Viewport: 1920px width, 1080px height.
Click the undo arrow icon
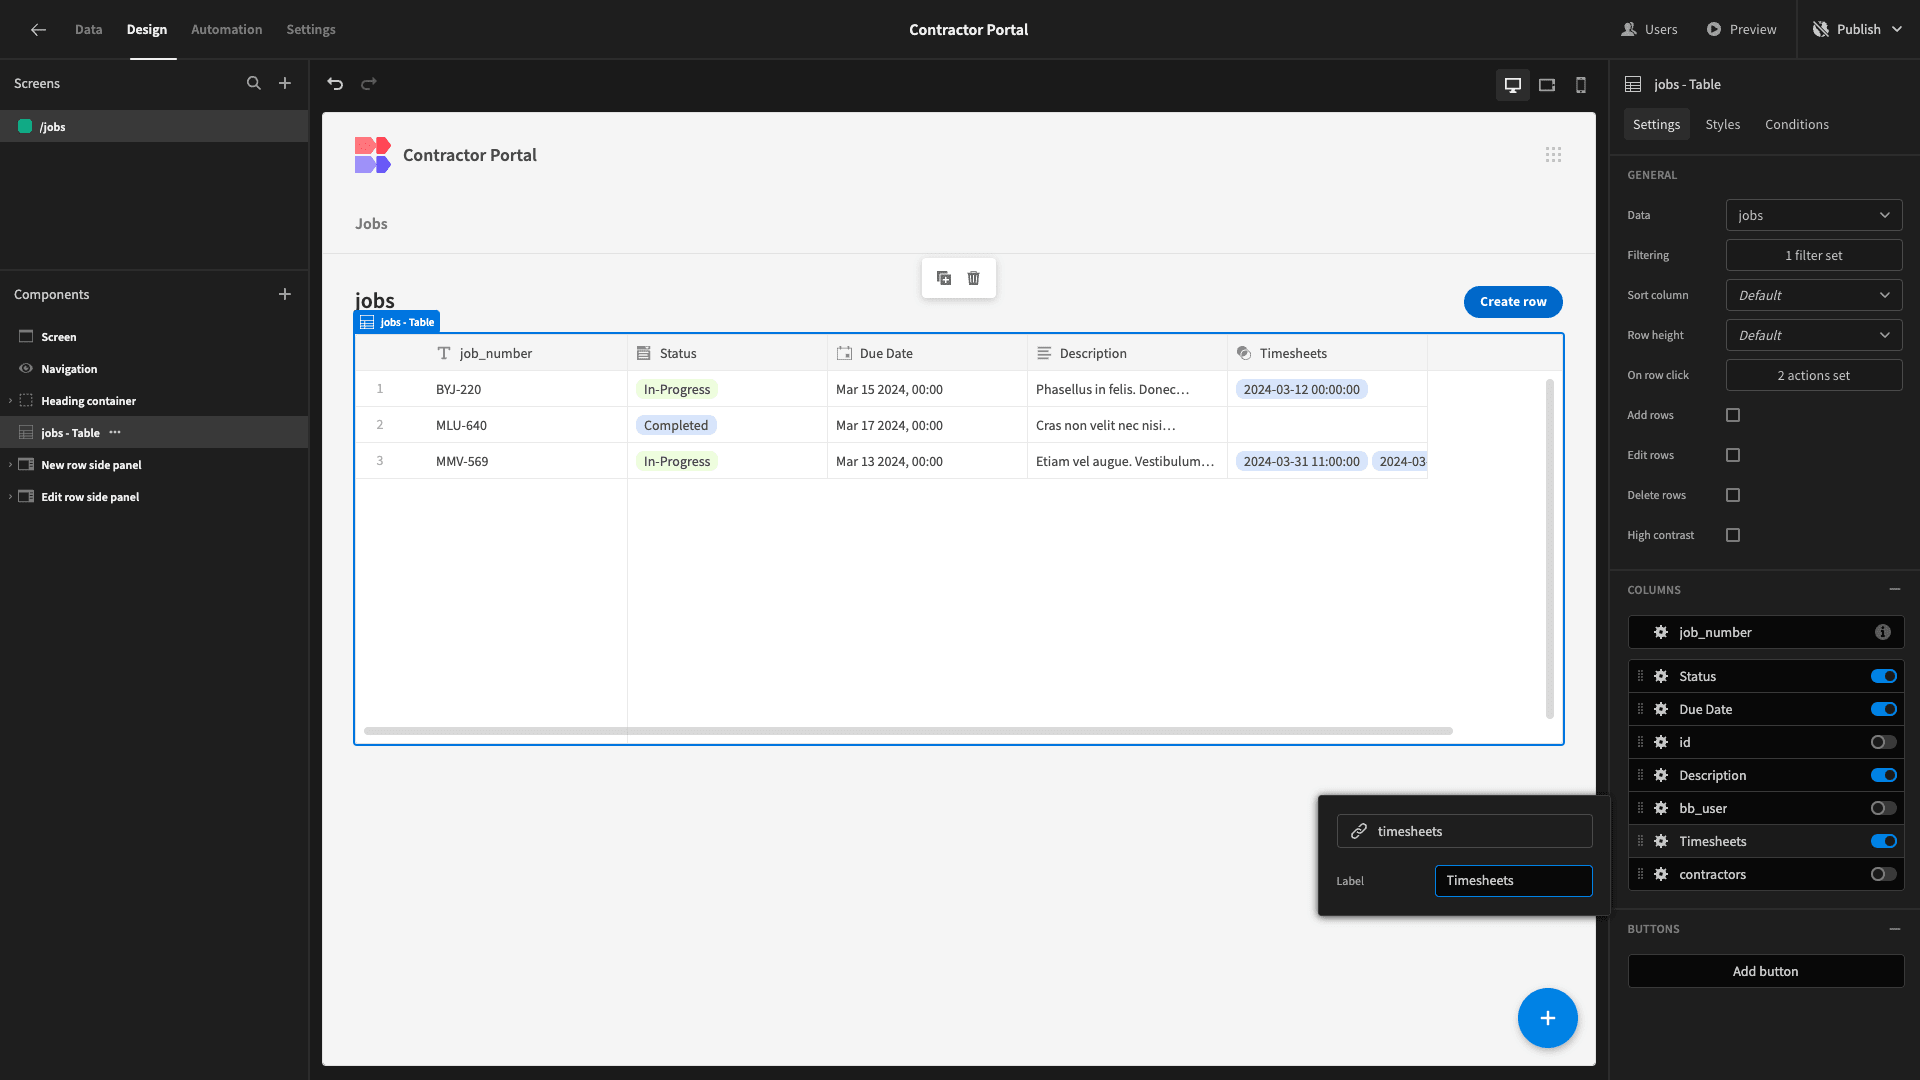tap(336, 83)
